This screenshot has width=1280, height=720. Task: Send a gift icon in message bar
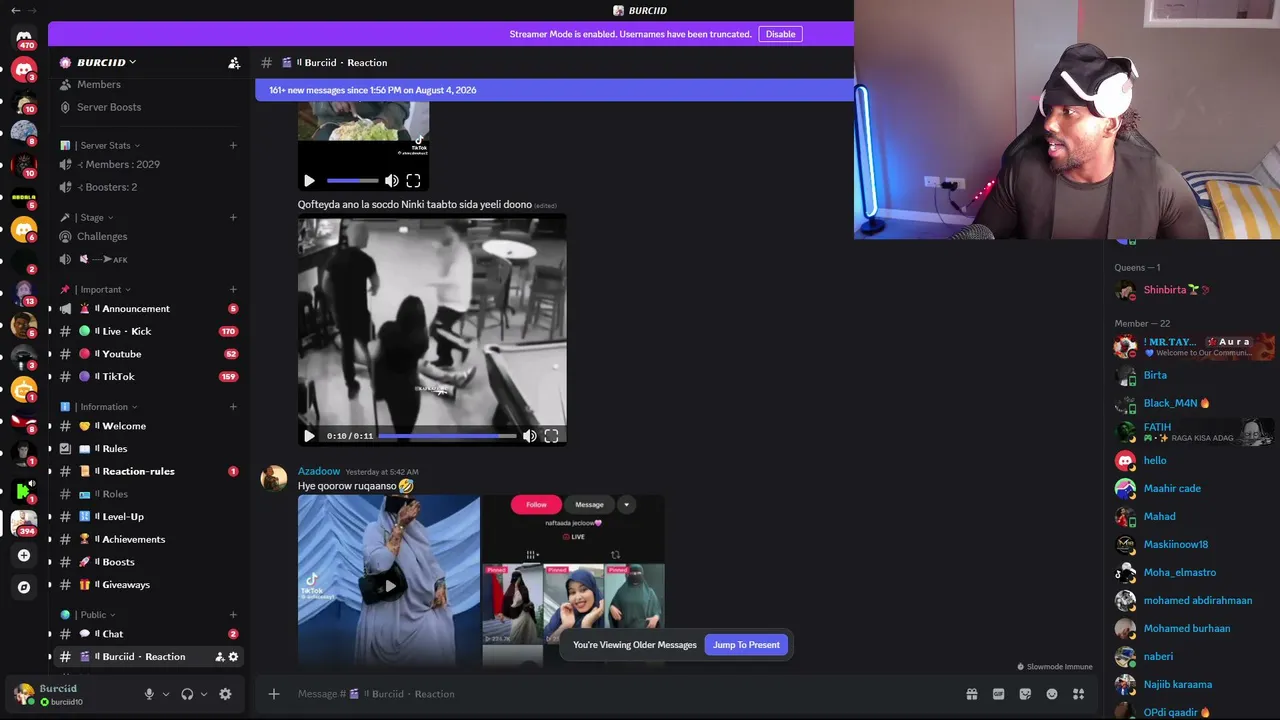coord(971,694)
